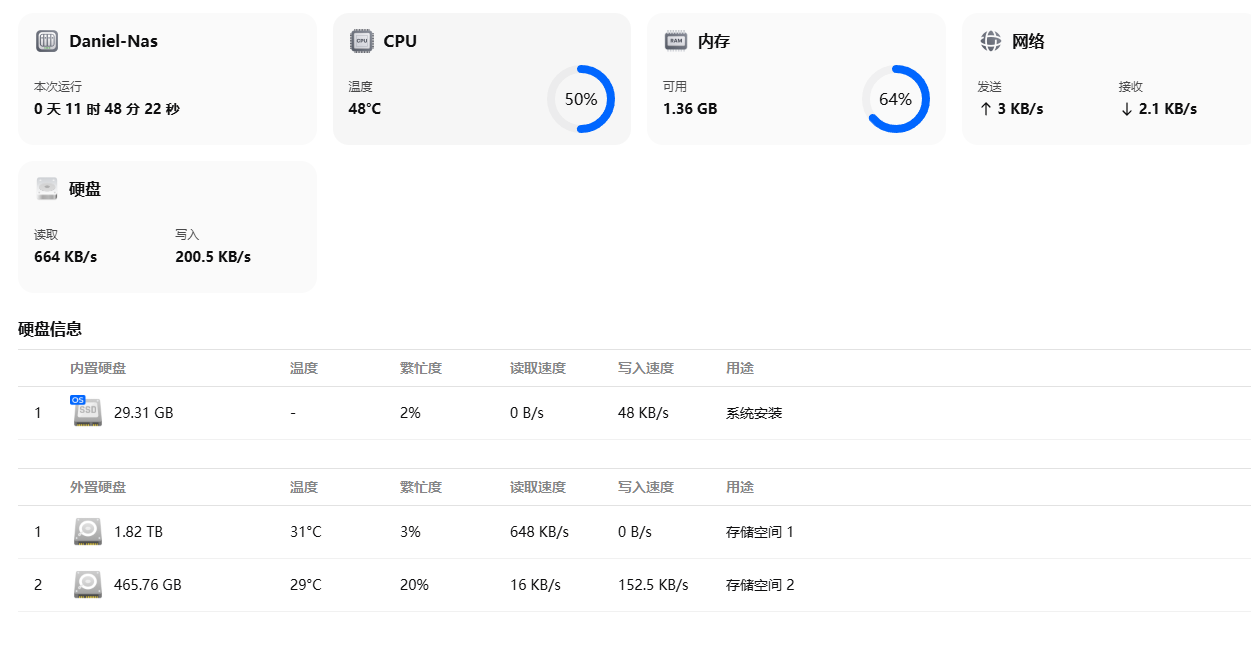
Task: Click the 29°C temperature cell
Action: (306, 585)
